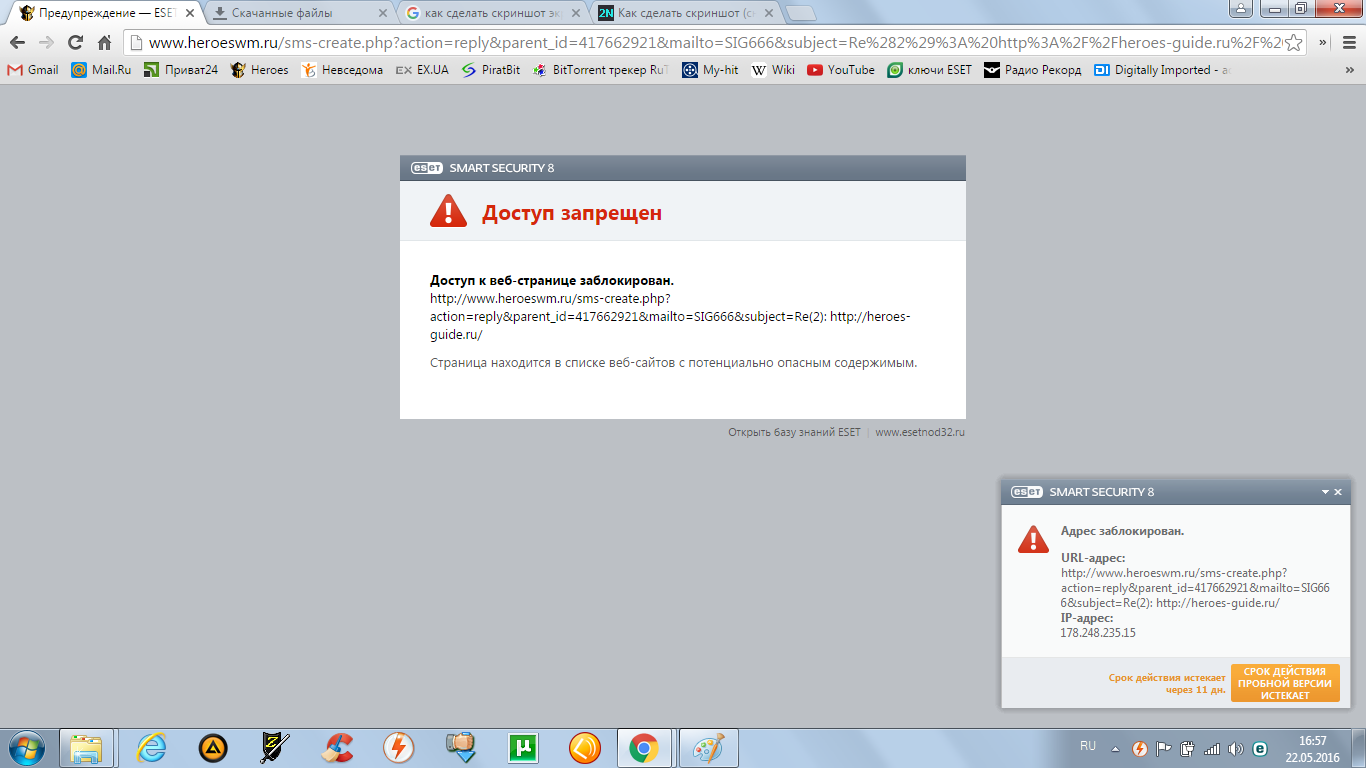Screen dimensions: 1366x768
Task: Open the My-hit bookmark
Action: 710,70
